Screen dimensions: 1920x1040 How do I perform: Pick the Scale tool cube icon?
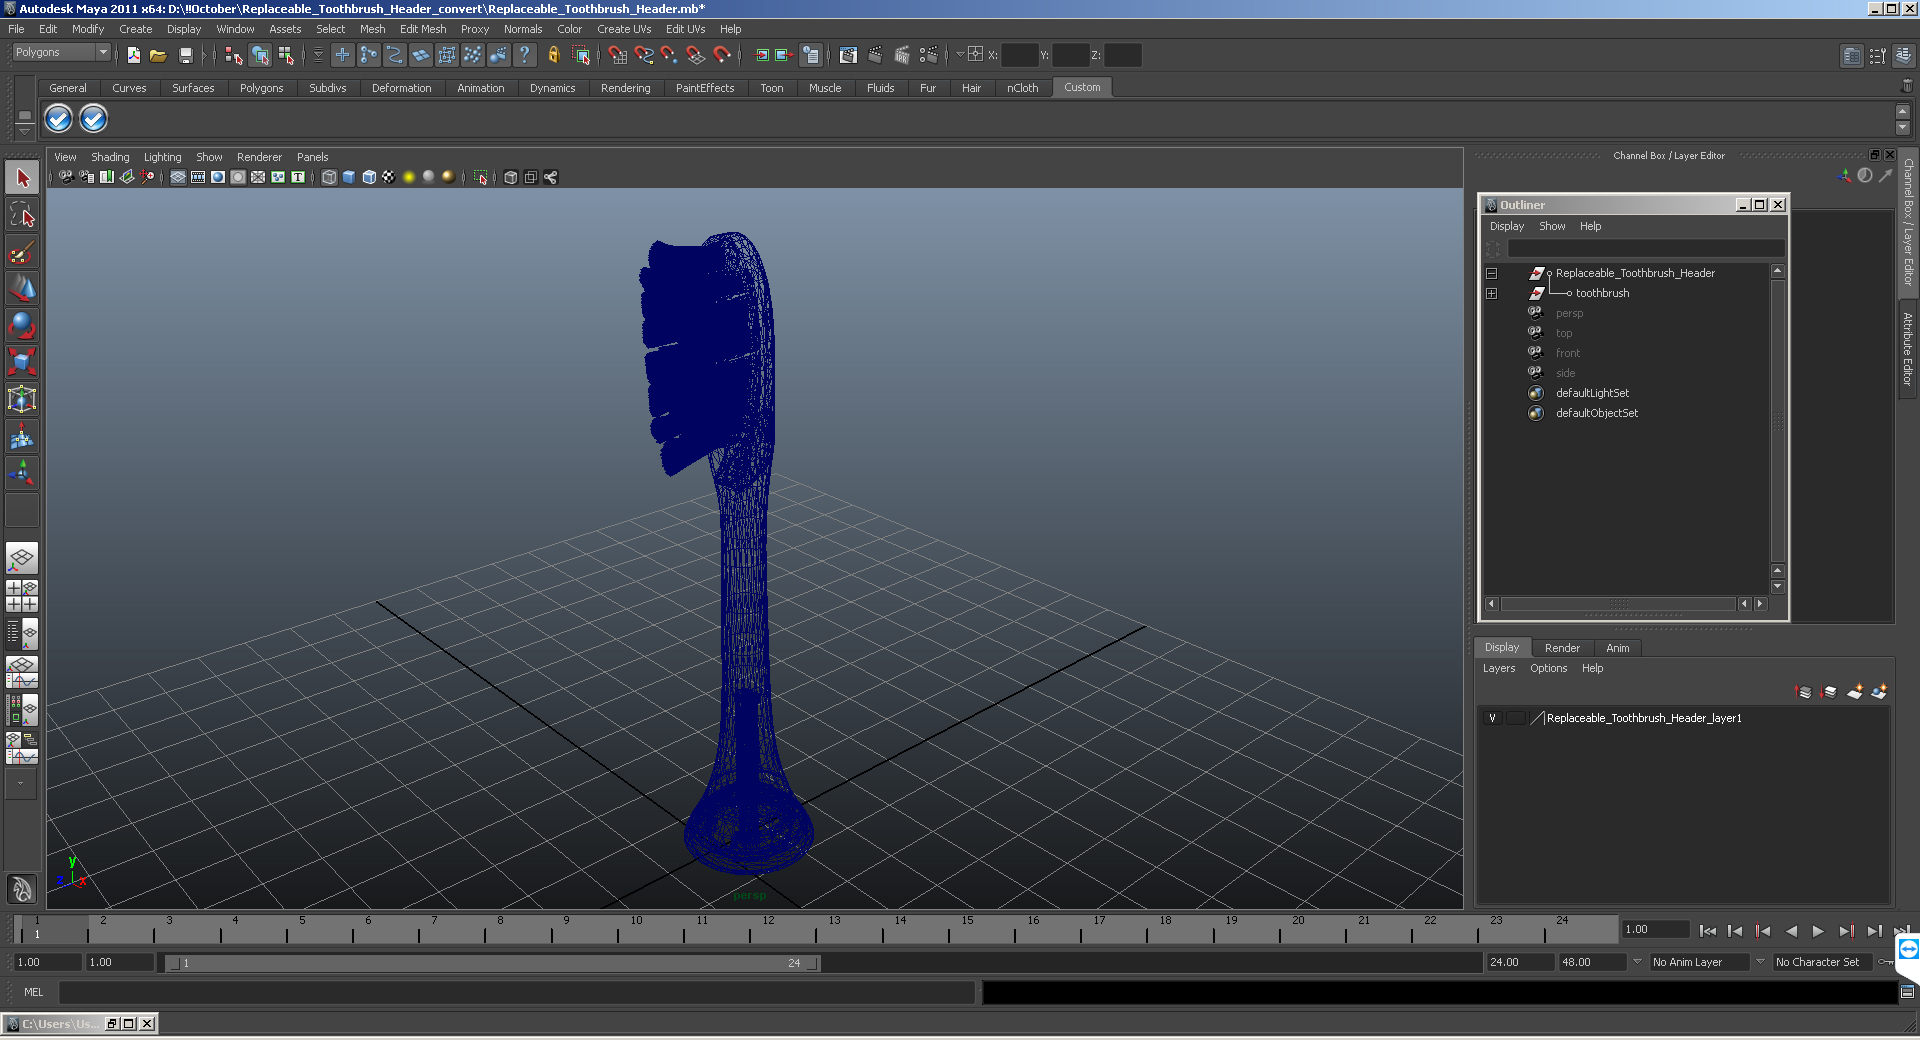tap(22, 362)
